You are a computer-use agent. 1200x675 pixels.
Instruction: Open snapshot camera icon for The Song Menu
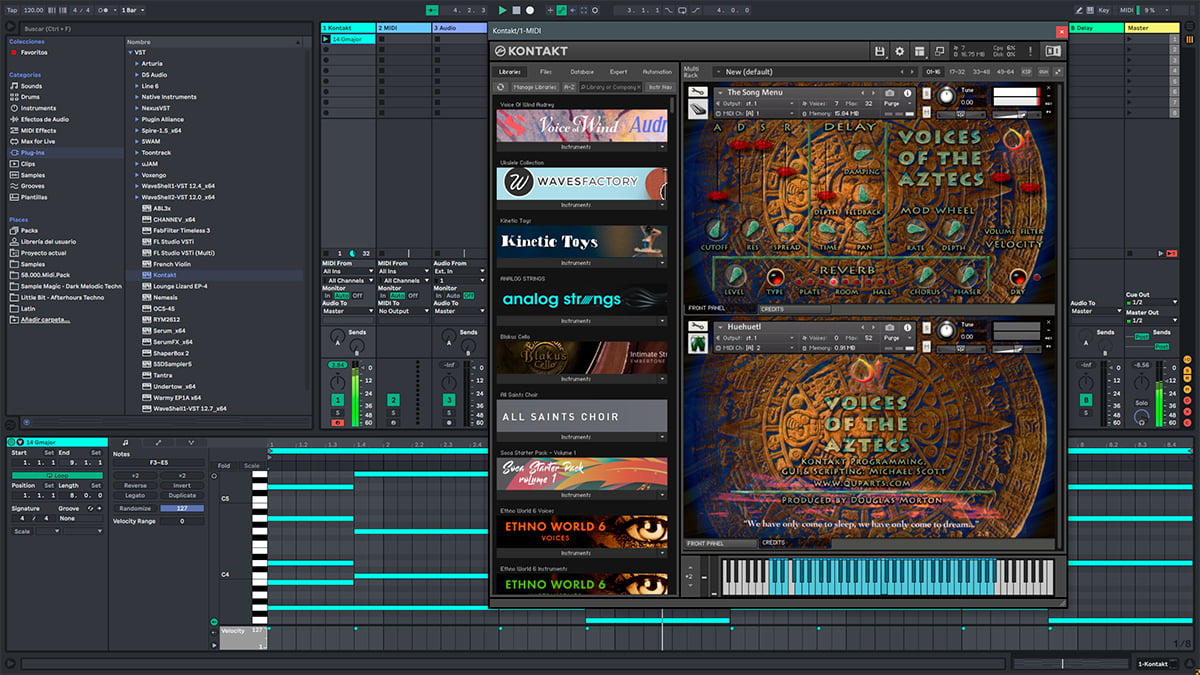pyautogui.click(x=890, y=93)
